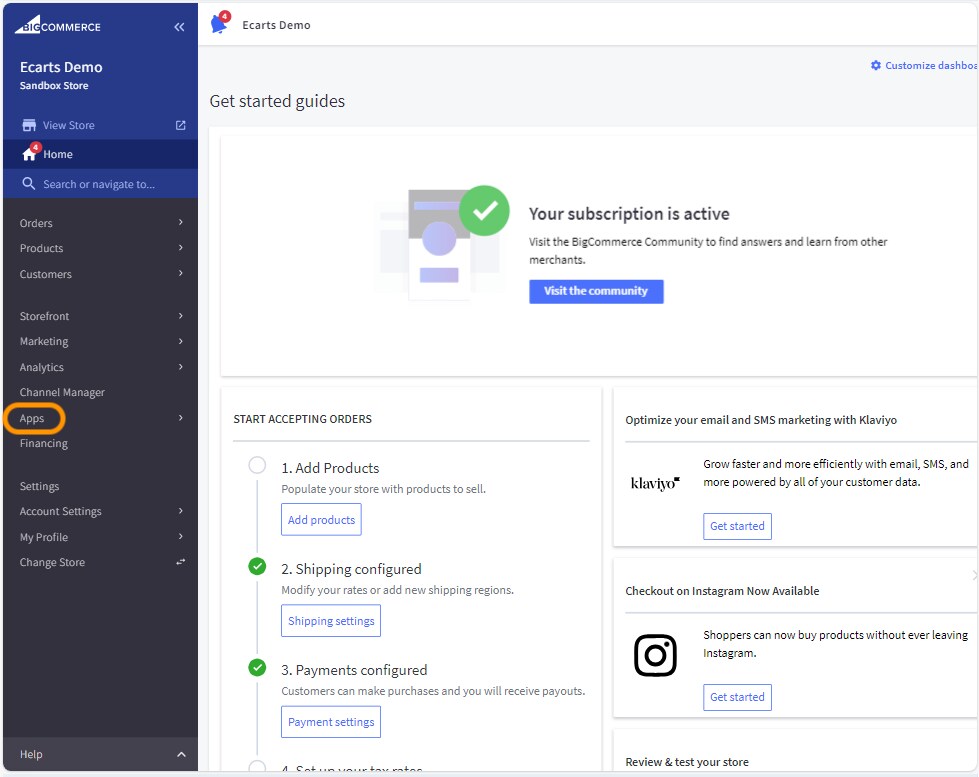Image resolution: width=979 pixels, height=777 pixels.
Task: Click the green checkmark for Payments configured
Action: point(257,667)
